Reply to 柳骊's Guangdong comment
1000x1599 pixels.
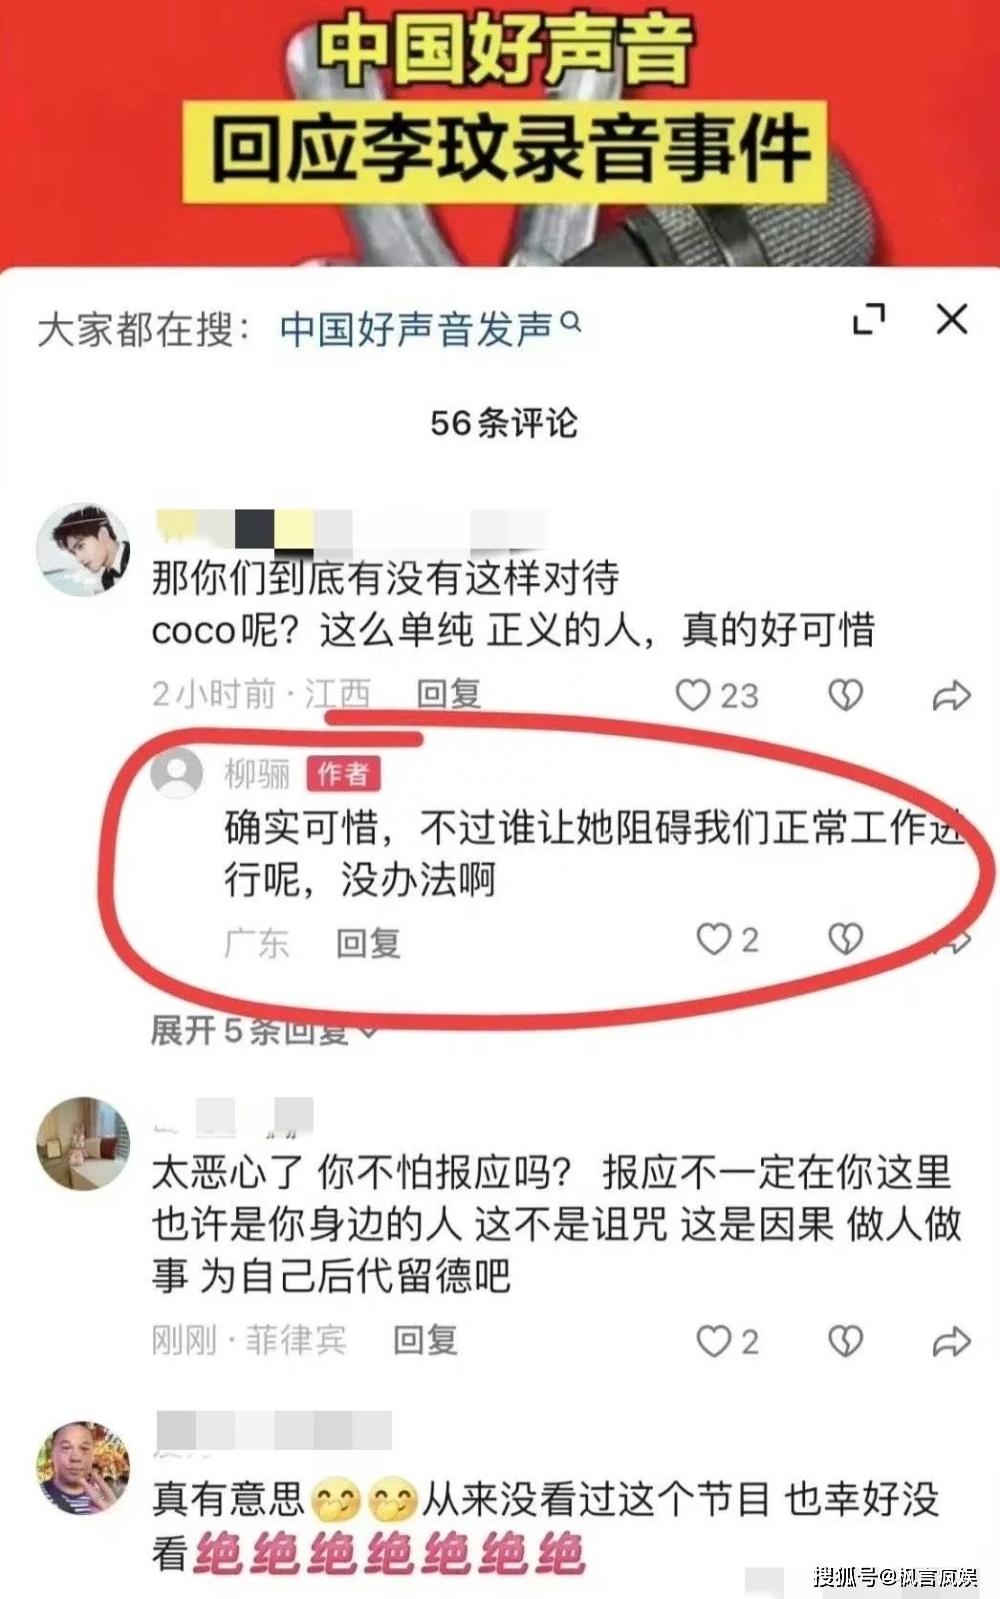368,942
